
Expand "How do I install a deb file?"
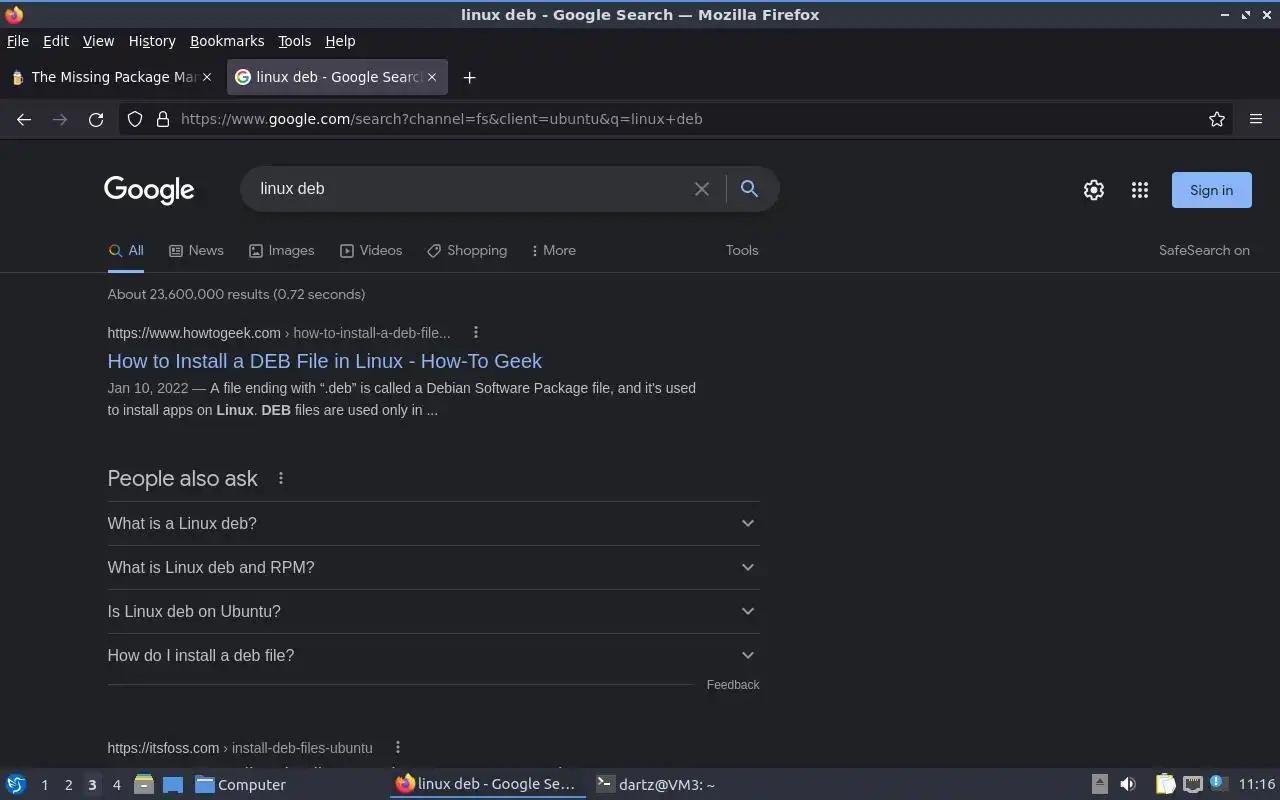433,655
